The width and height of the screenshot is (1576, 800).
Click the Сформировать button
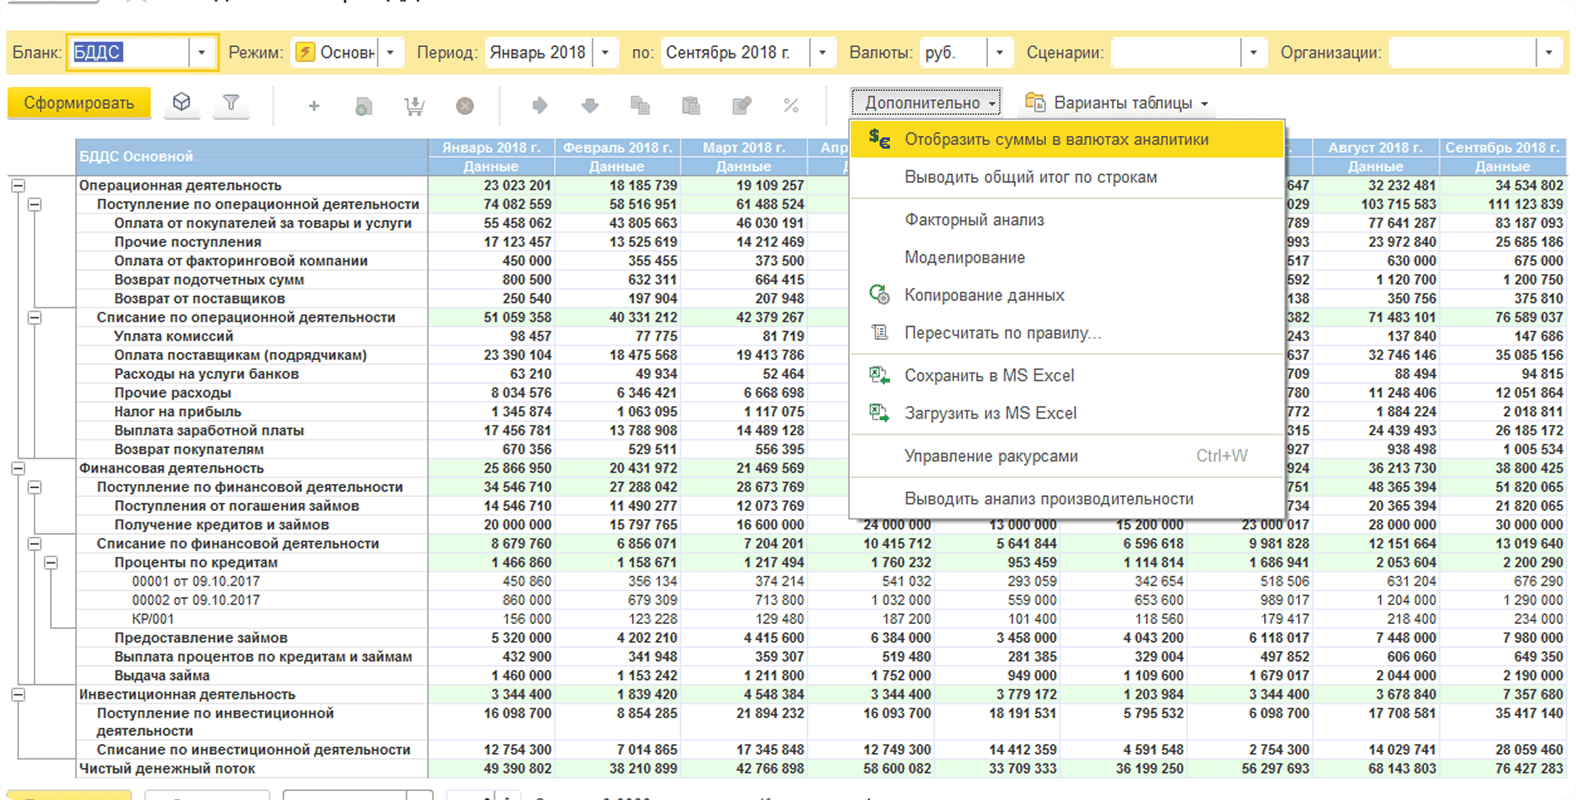click(79, 103)
